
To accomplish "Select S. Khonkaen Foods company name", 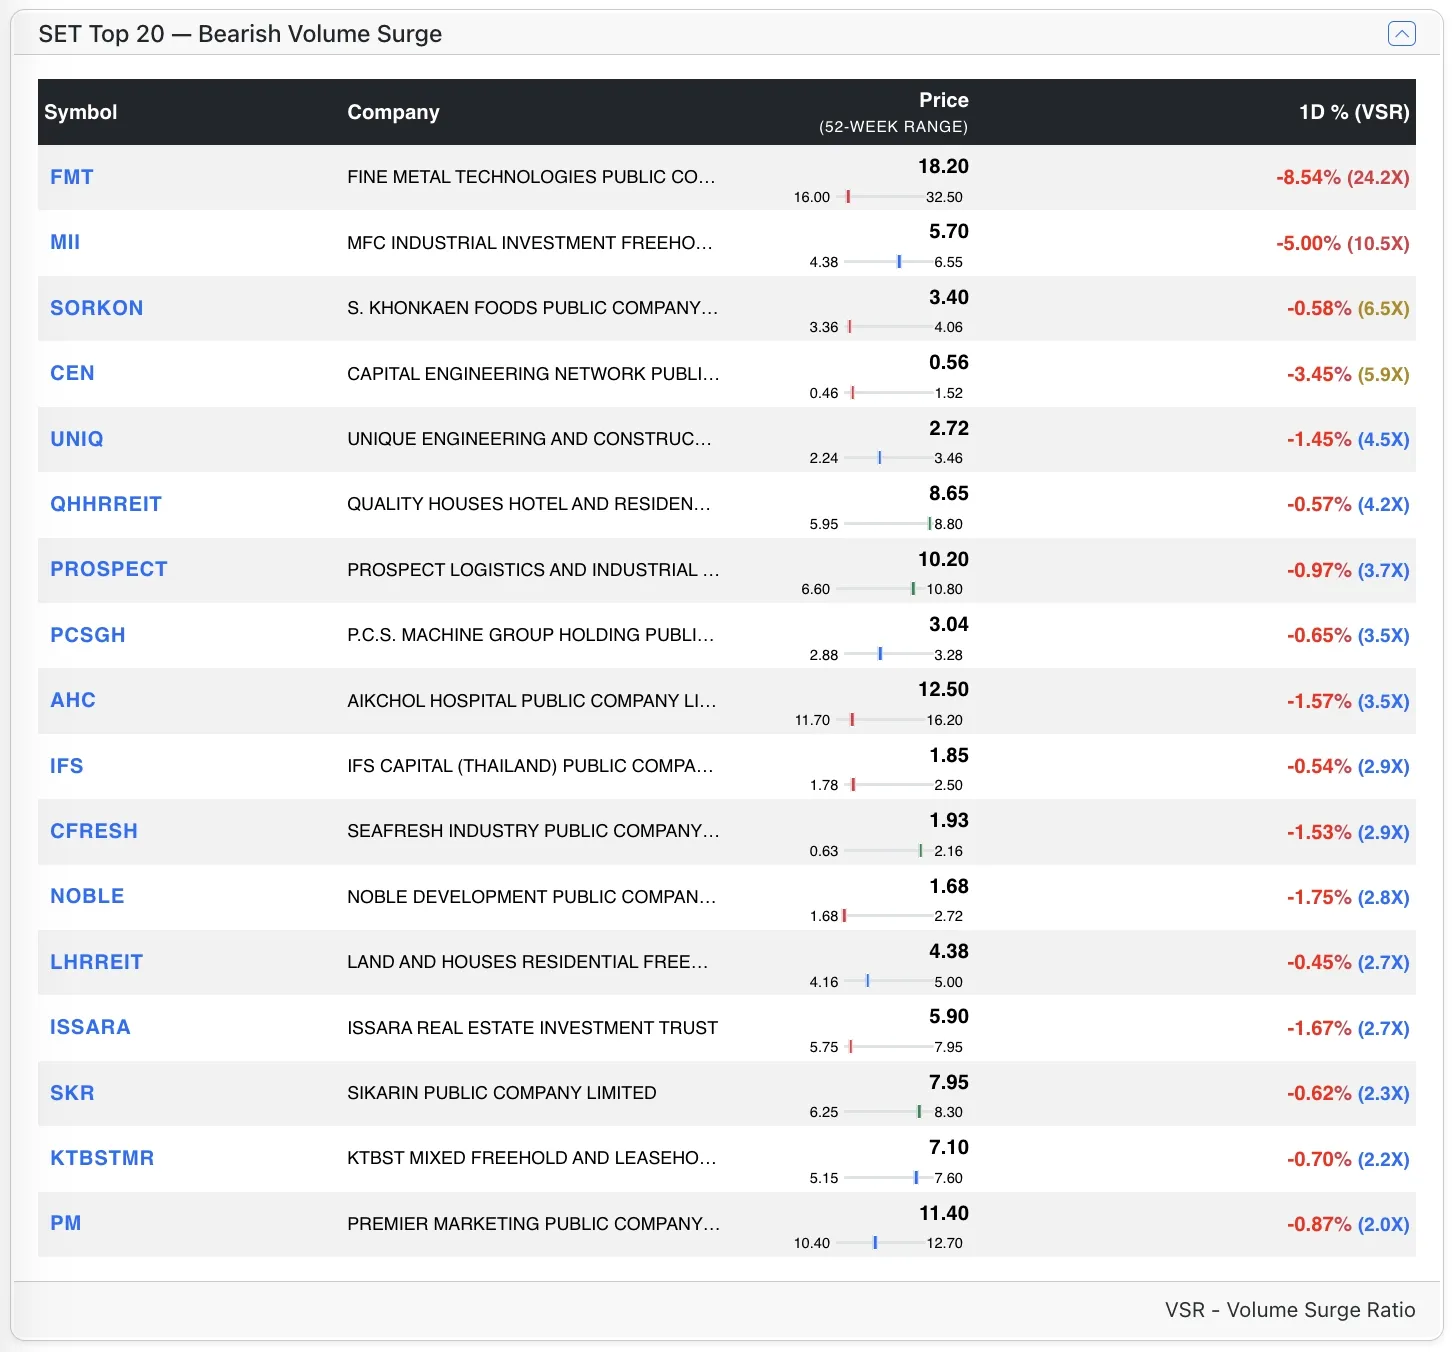I will (533, 308).
